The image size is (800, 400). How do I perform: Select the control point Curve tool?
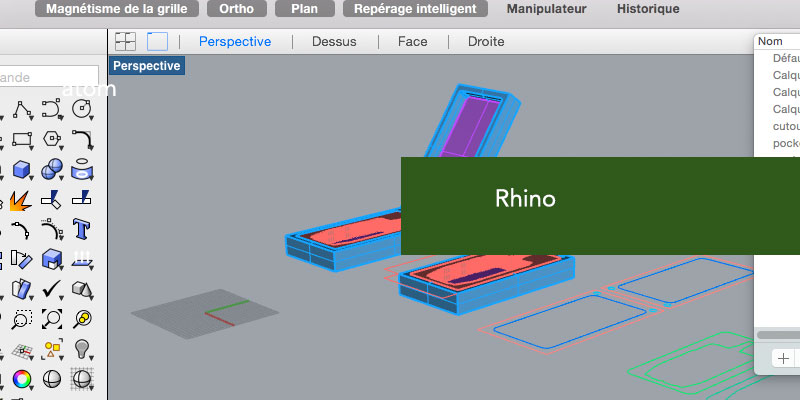pos(52,109)
